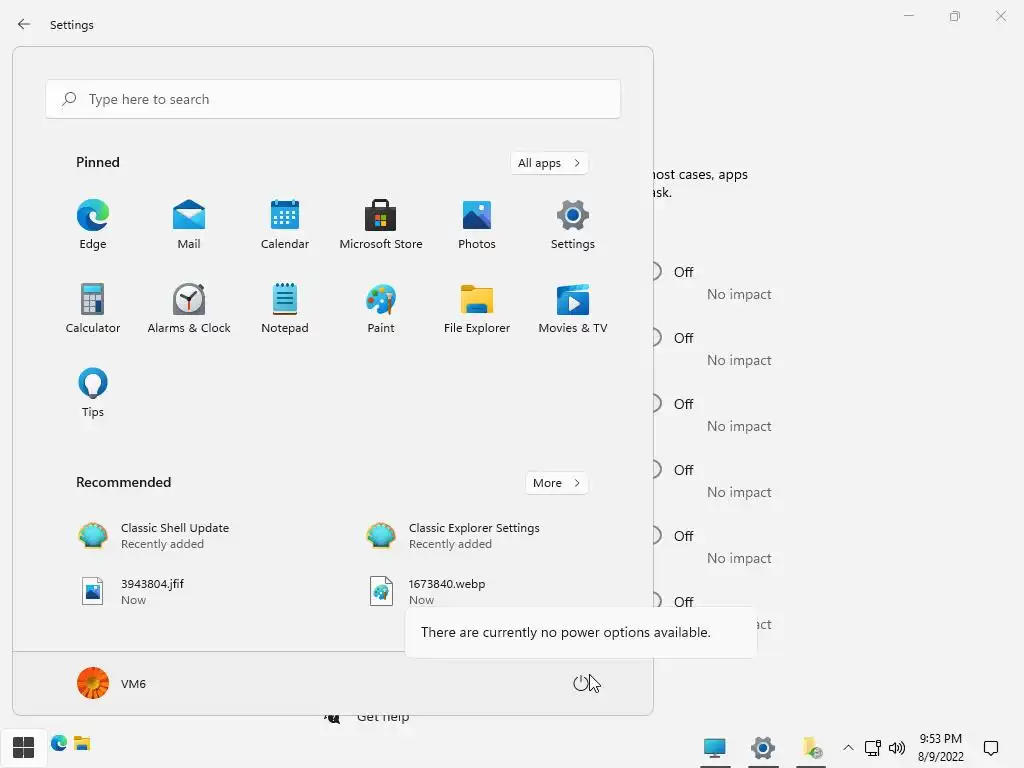
Task: Open Microsoft Store from pinned apps
Action: pos(381,225)
